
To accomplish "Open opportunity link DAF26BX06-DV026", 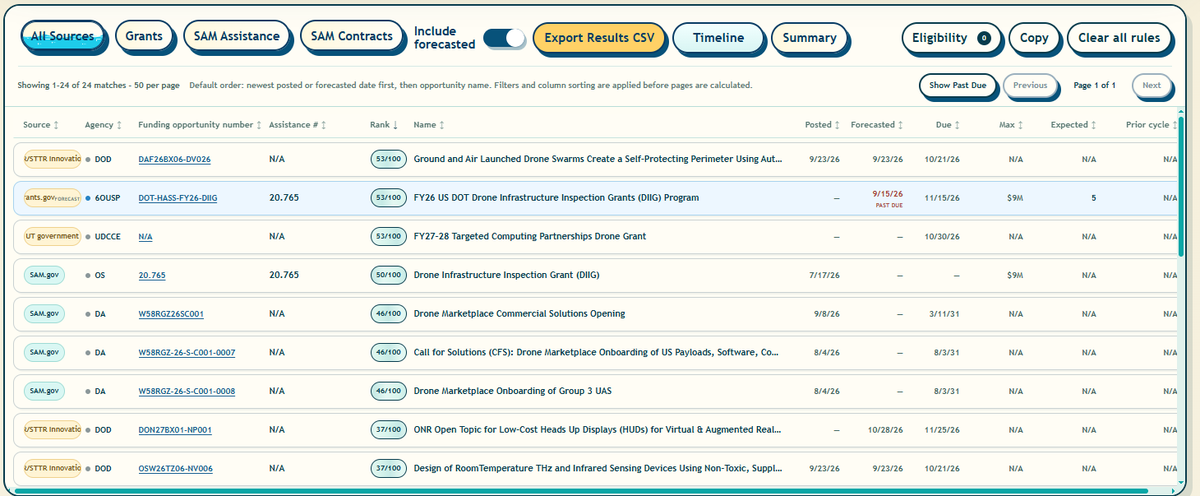I will [x=174, y=160].
